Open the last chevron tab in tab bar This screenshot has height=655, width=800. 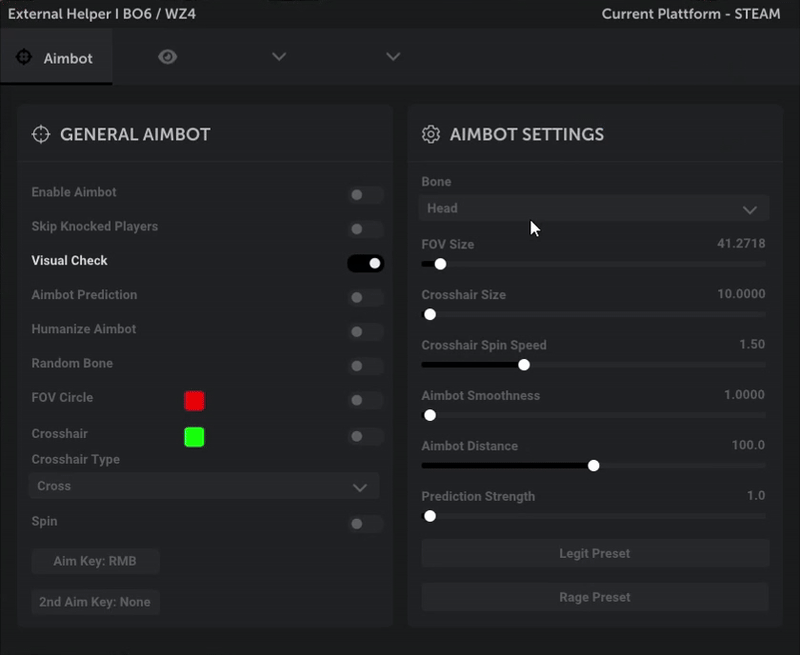[393, 56]
